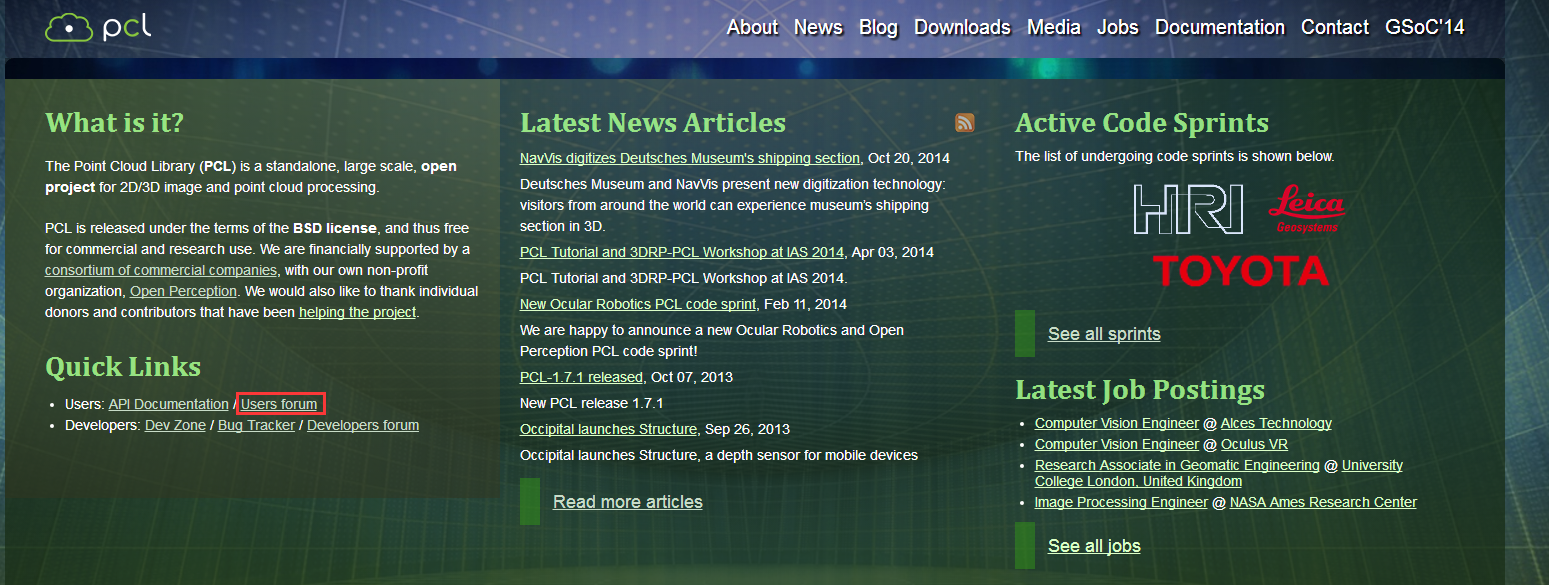Open Occipital launches Structure article
1549x585 pixels.
(x=609, y=429)
